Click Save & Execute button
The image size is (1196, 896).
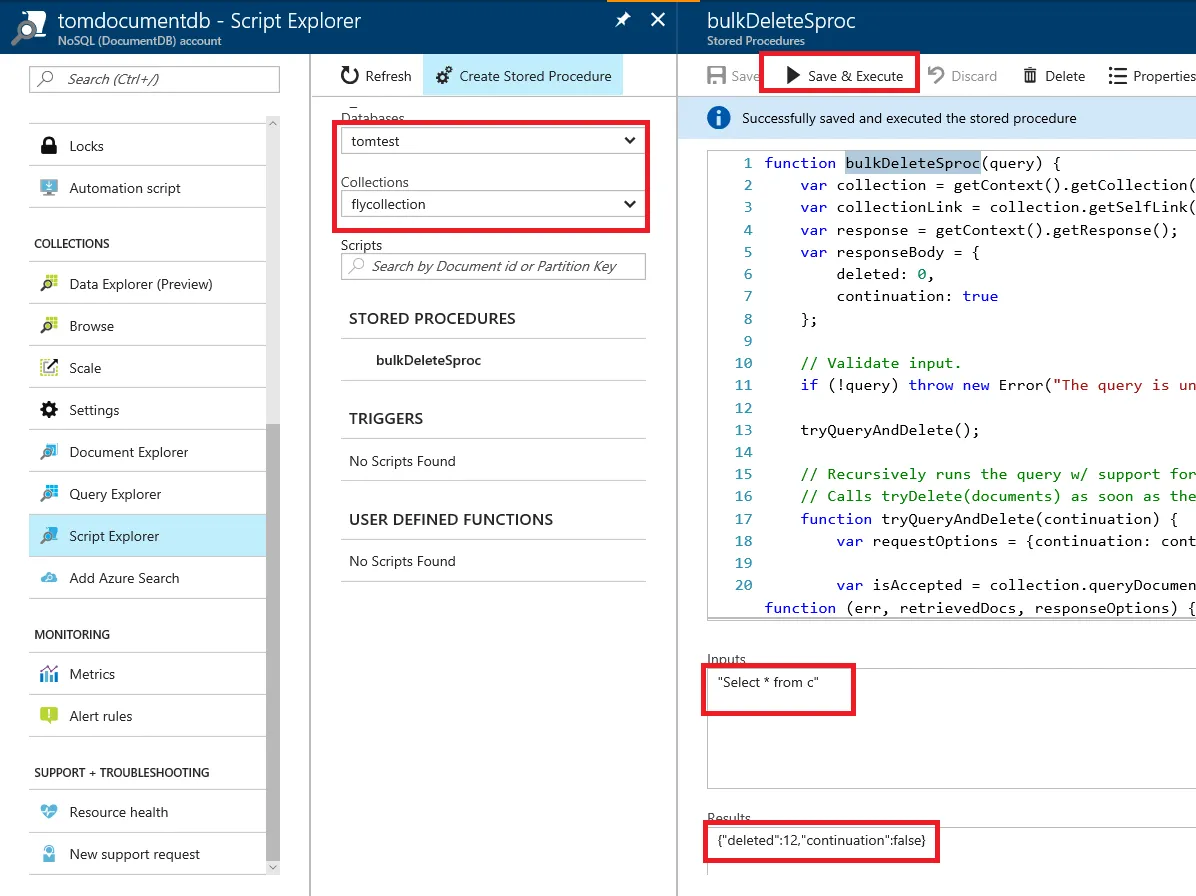844,75
